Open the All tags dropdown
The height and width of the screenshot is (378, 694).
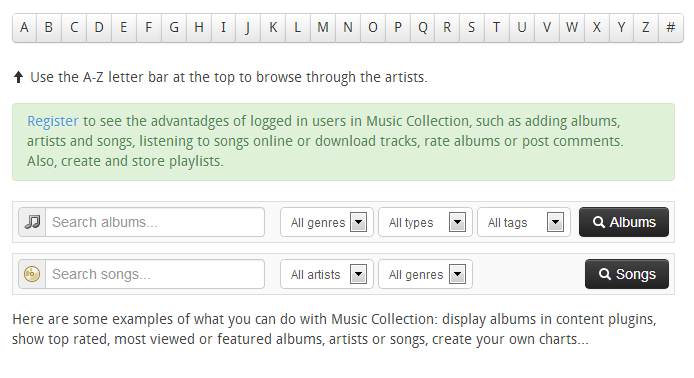[524, 222]
